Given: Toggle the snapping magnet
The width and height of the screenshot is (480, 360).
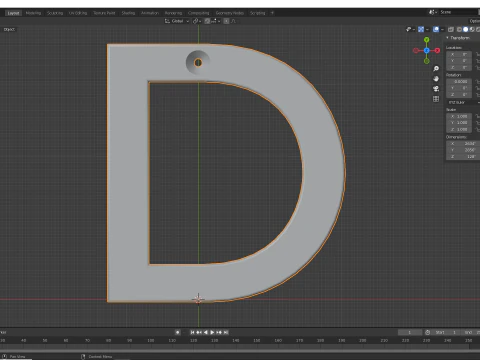Looking at the screenshot, I should 207,21.
